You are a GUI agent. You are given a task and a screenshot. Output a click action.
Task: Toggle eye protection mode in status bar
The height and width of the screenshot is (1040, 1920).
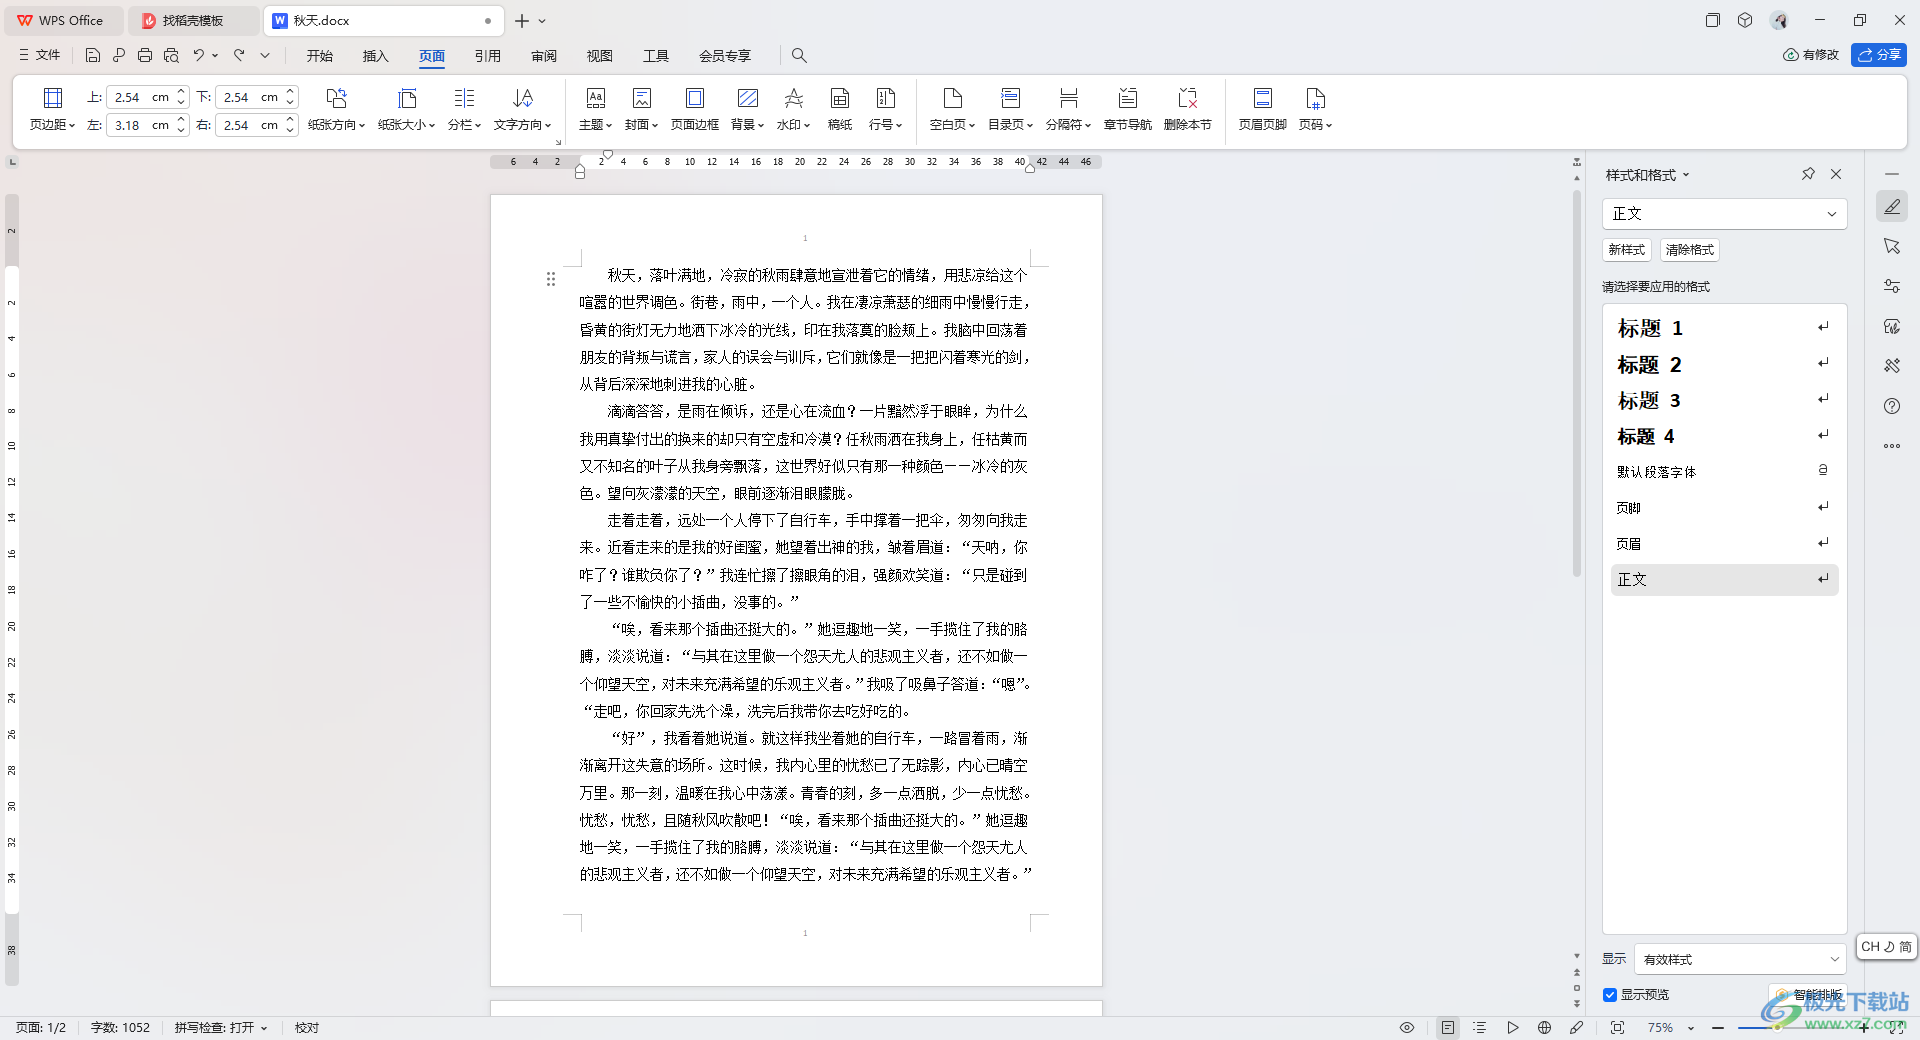(x=1407, y=1028)
